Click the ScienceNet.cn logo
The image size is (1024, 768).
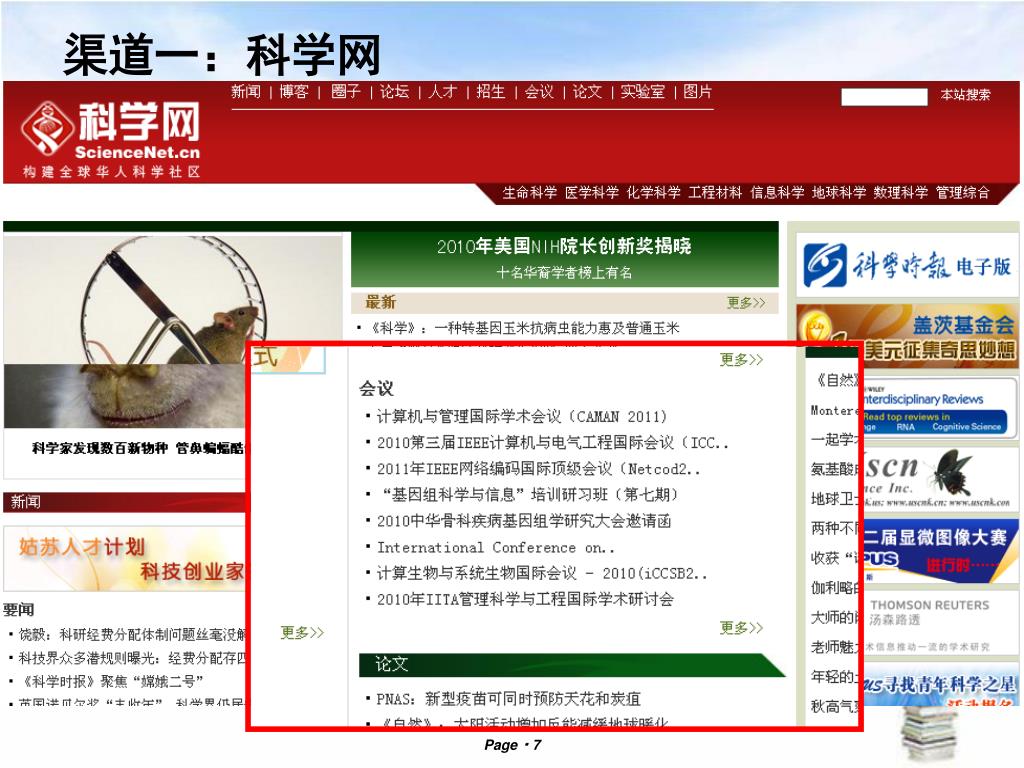point(111,138)
